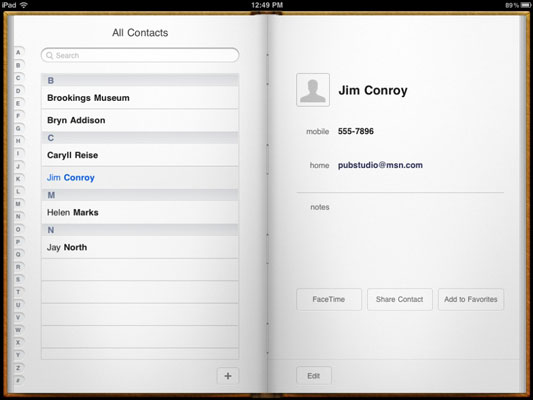Viewport: 533px width, 400px height.
Task: Jump to index tab Z
Action: (18, 368)
